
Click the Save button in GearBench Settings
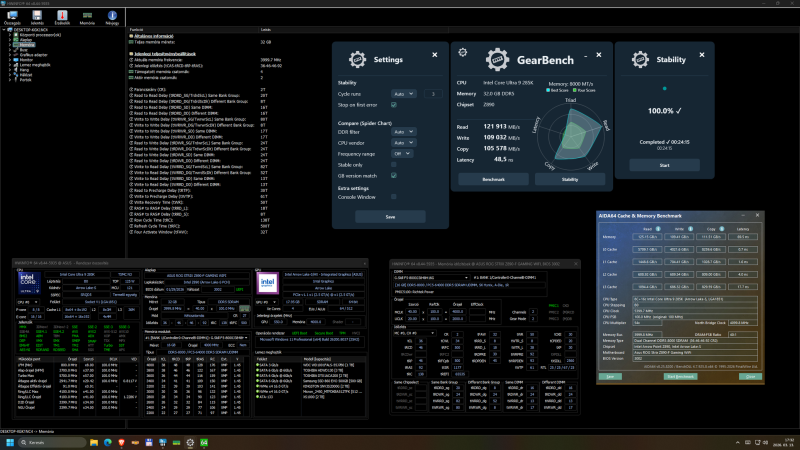tap(390, 217)
